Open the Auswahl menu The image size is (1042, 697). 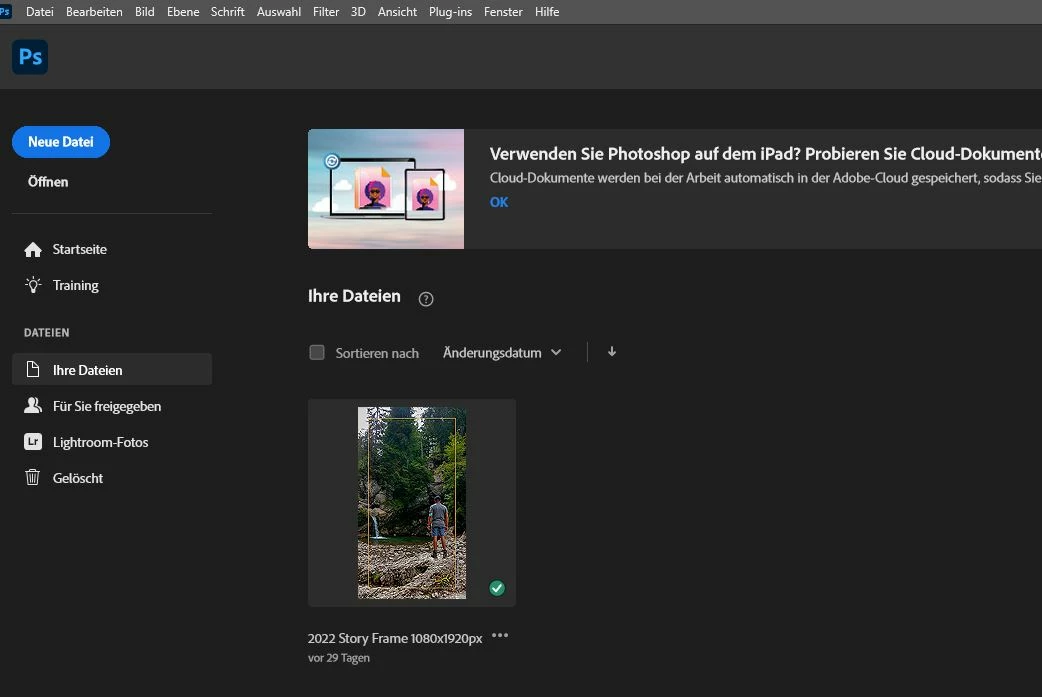coord(278,12)
